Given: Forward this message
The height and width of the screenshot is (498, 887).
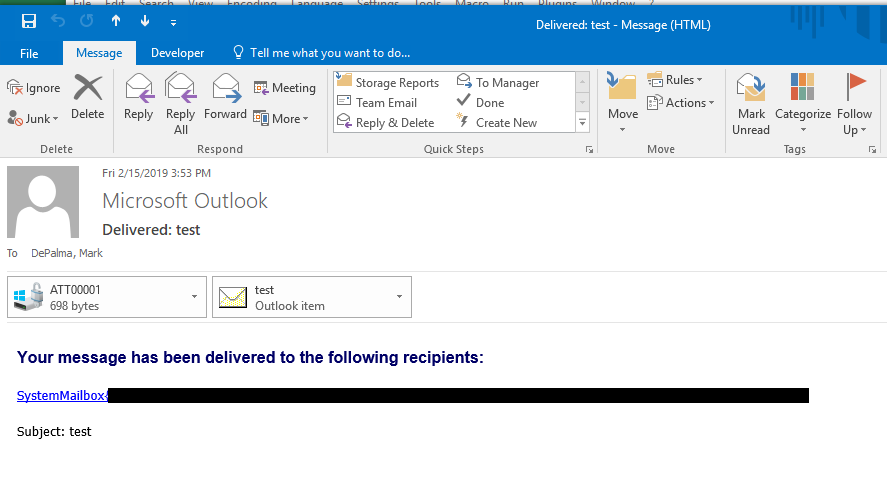Looking at the screenshot, I should tap(225, 97).
